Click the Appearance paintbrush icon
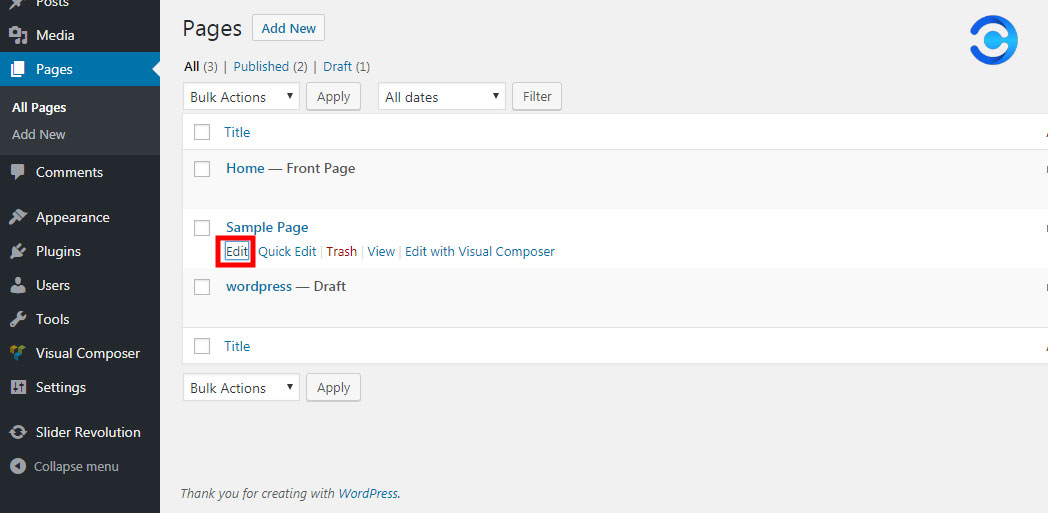The width and height of the screenshot is (1048, 513). pos(18,217)
